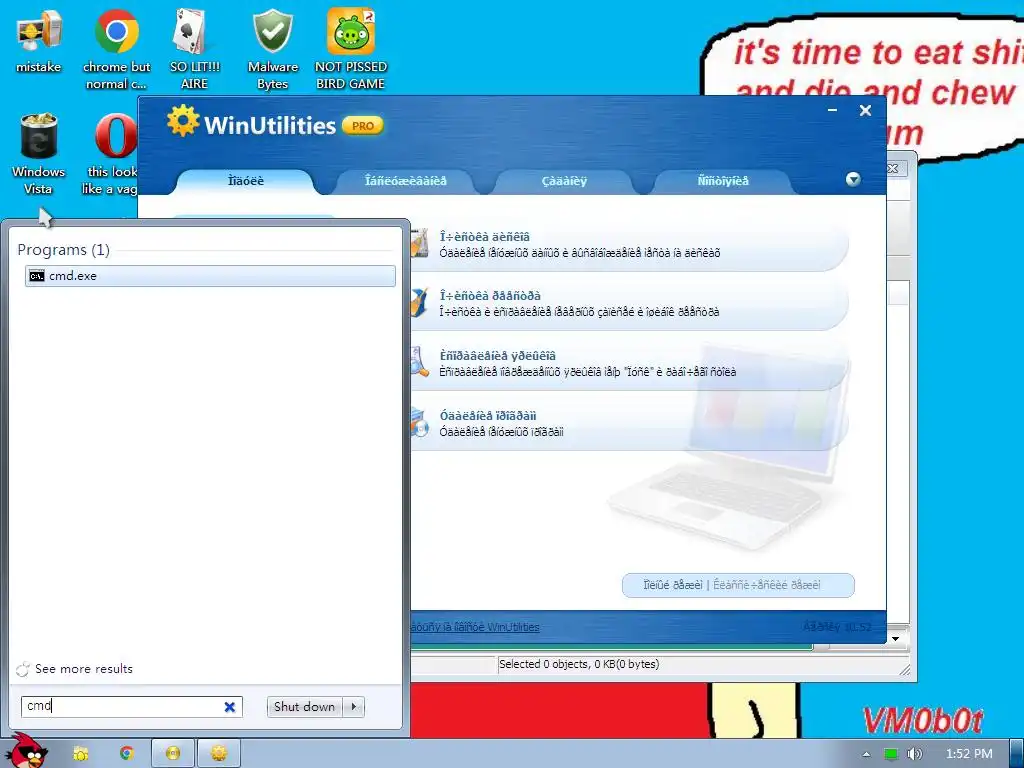1024x768 pixels.
Task: Switch to the first running taskbar app
Action: point(172,754)
